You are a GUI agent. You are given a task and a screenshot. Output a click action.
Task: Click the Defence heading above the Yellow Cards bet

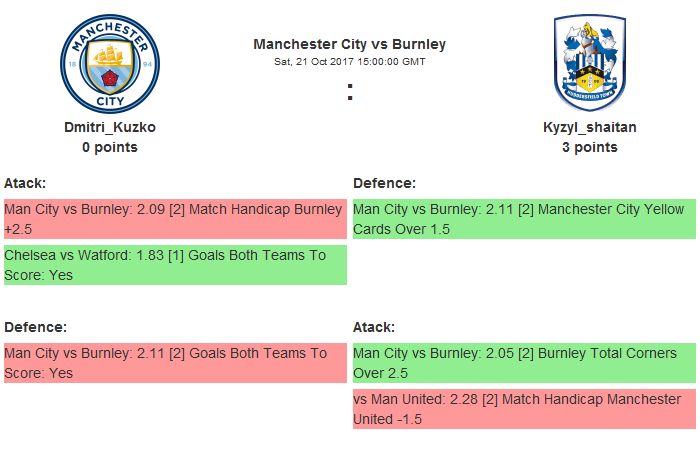pos(384,183)
